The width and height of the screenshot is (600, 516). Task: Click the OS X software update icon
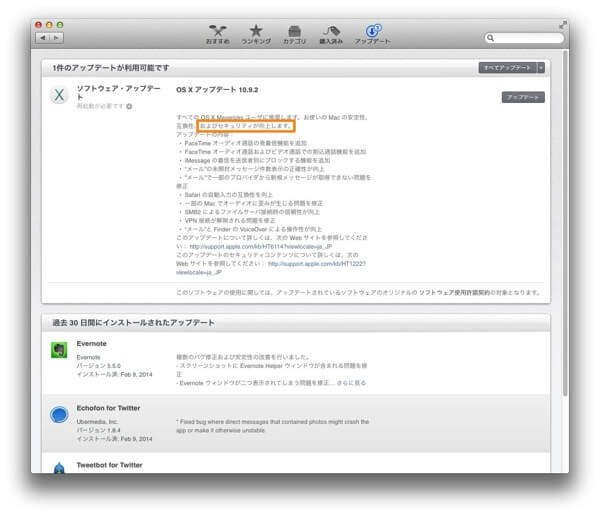click(59, 95)
